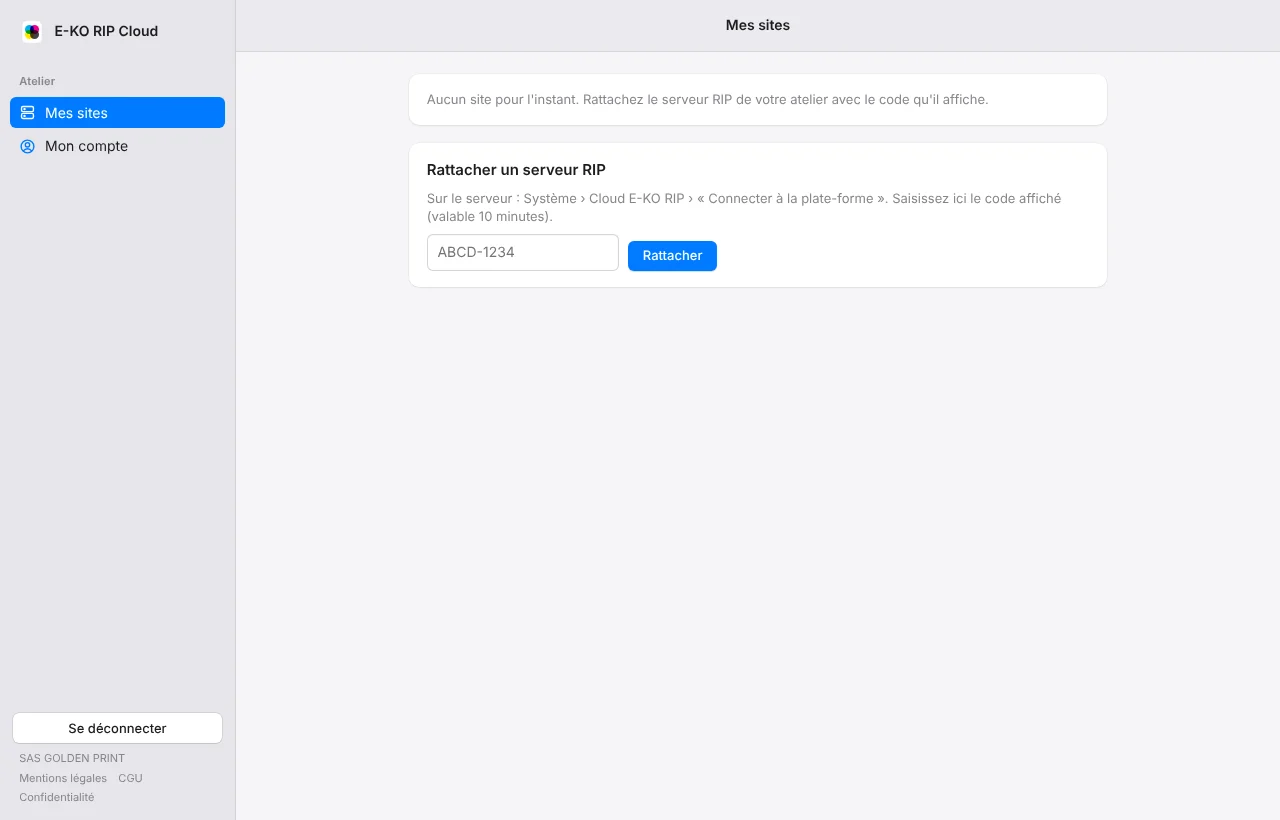The width and height of the screenshot is (1280, 820).
Task: Click the E-KO RIP Cloud logo icon
Action: click(x=32, y=31)
